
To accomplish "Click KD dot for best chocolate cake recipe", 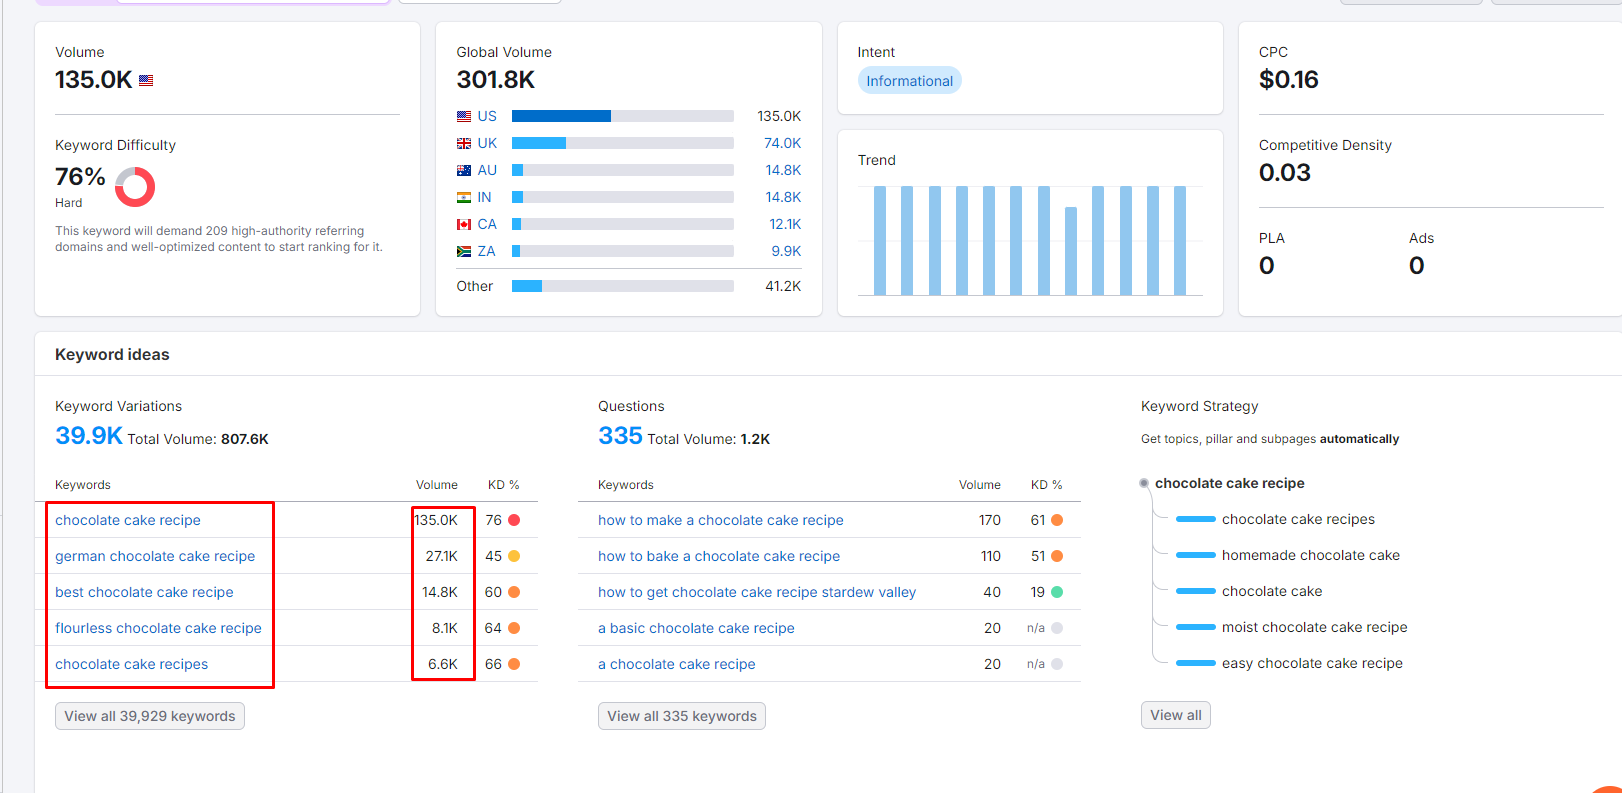I will tap(514, 592).
